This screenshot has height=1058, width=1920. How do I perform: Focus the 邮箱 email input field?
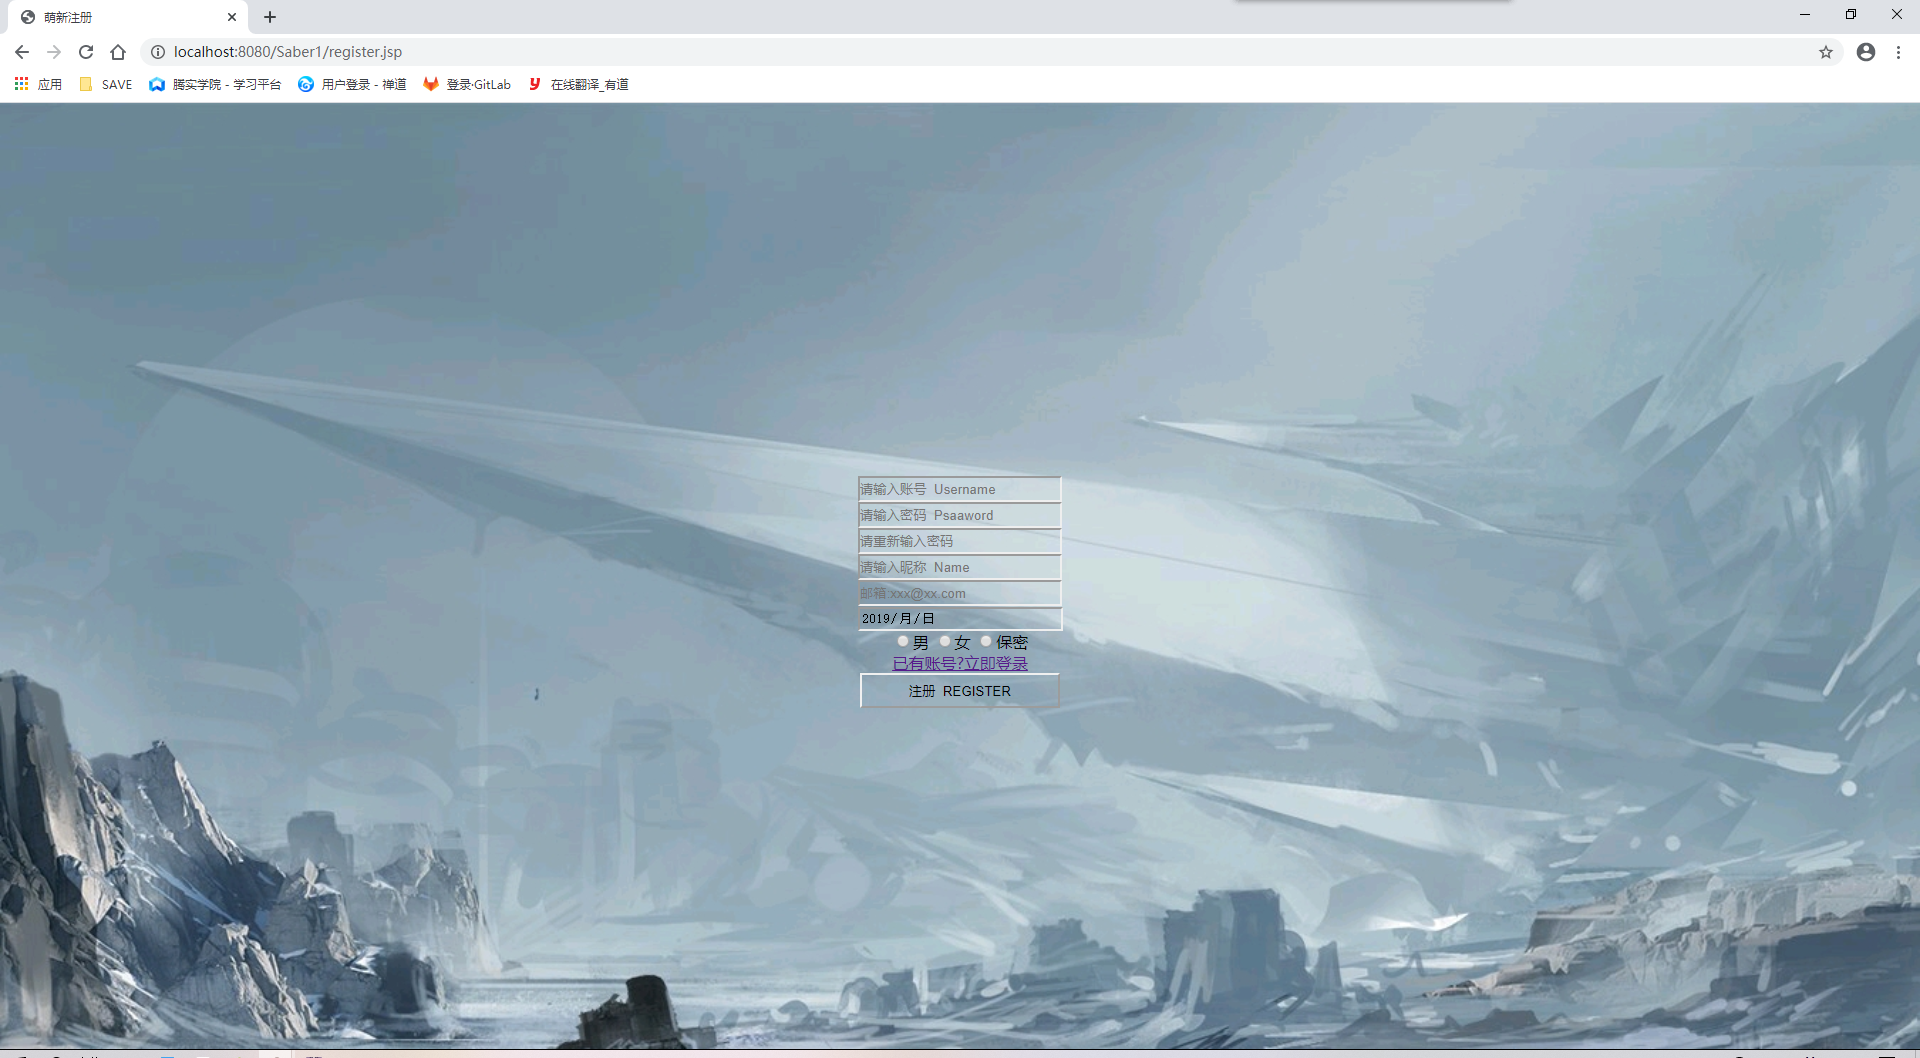tap(959, 593)
